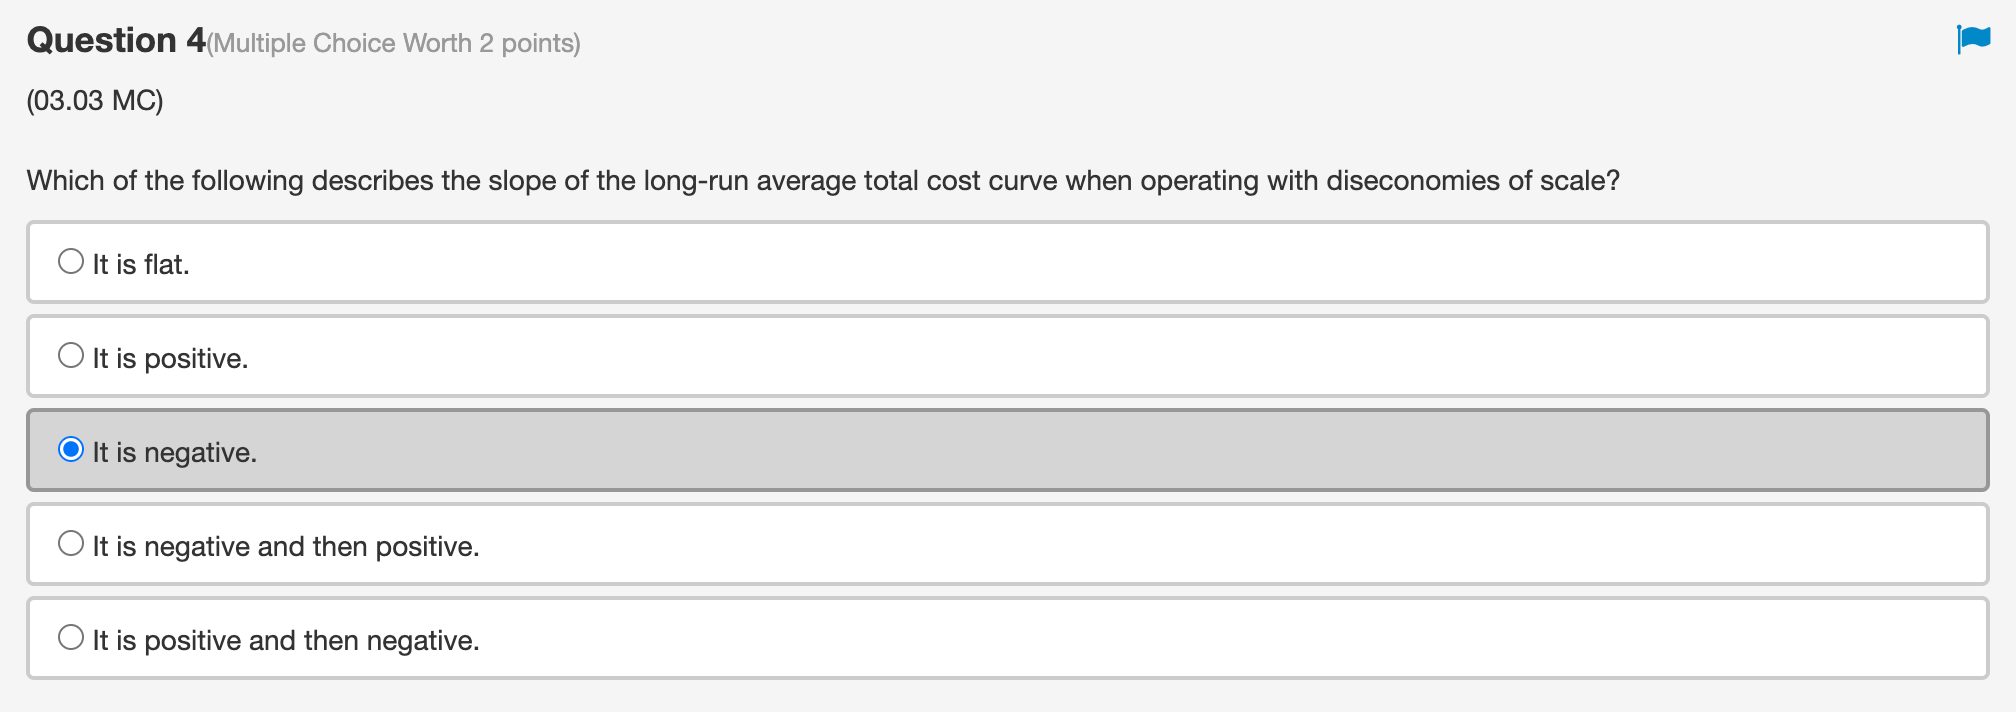Click the (03.03 MC) label
Screen dimensions: 2016x712
tap(93, 100)
